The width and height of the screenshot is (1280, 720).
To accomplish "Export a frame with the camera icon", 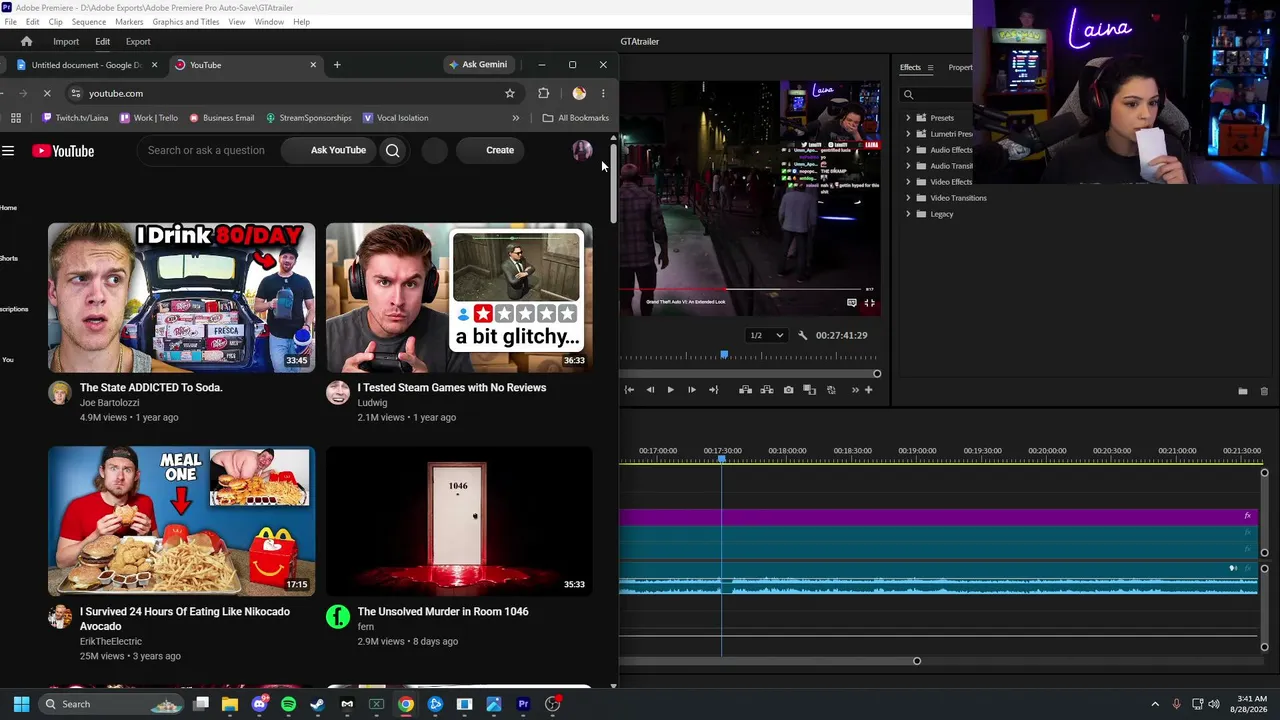I will point(788,390).
